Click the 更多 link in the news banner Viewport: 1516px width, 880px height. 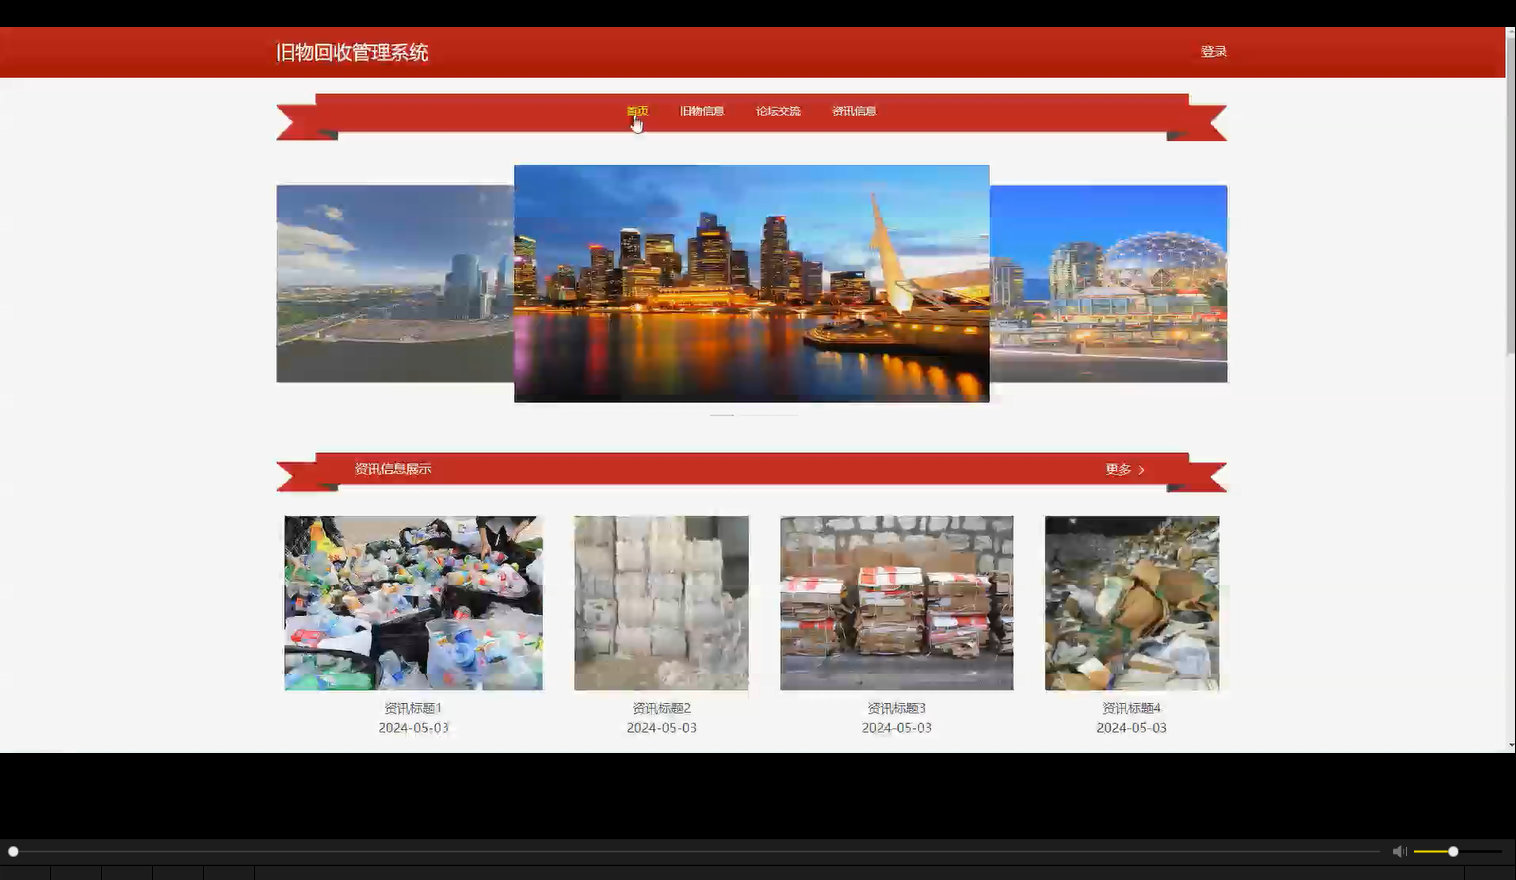1117,468
